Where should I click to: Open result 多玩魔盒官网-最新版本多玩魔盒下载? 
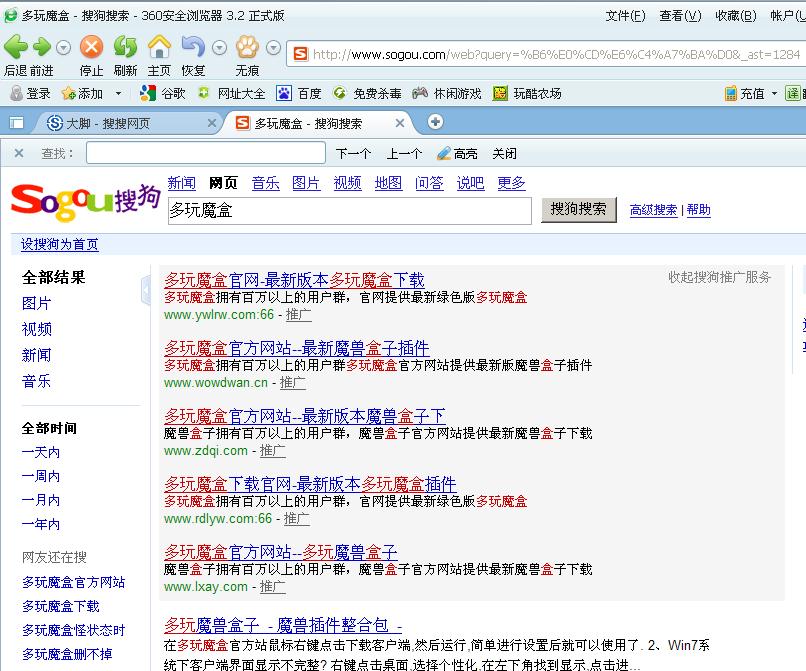[294, 280]
